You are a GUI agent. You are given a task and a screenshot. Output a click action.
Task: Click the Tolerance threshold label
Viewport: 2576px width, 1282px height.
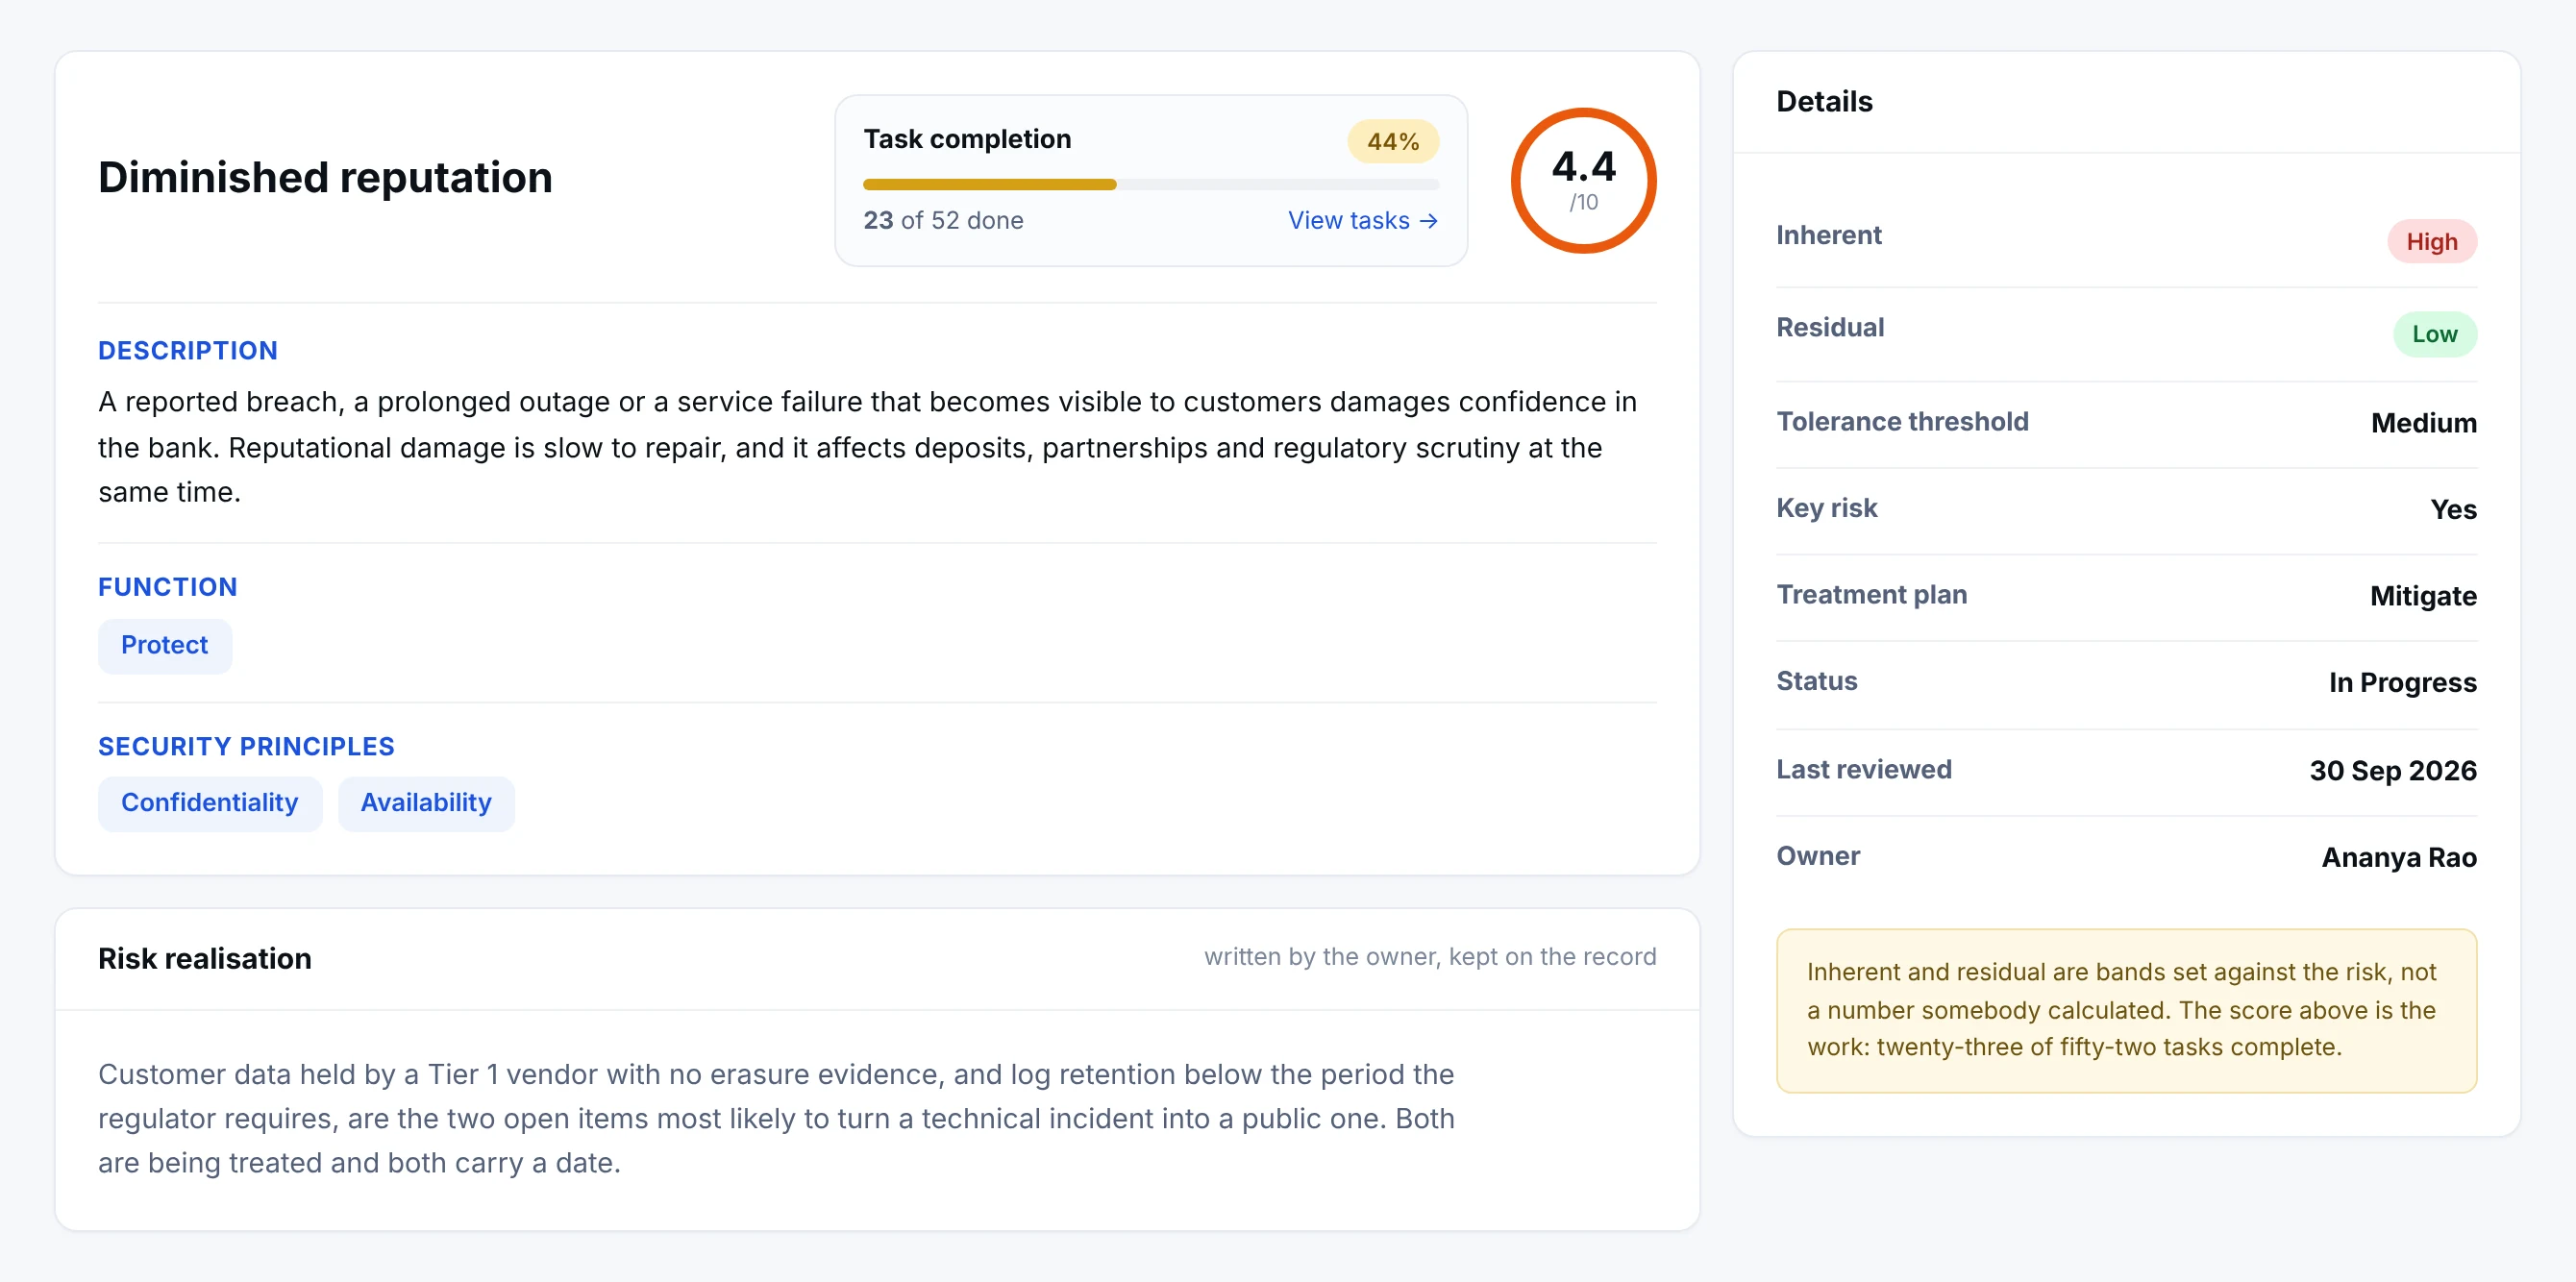(1902, 421)
